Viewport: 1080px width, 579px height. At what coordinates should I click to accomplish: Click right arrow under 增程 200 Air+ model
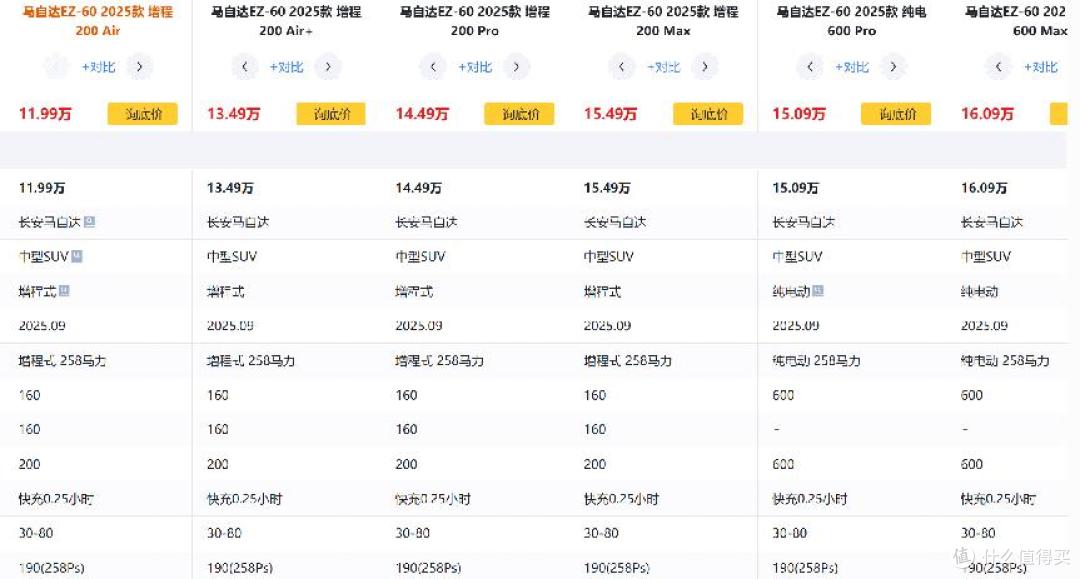pos(328,67)
